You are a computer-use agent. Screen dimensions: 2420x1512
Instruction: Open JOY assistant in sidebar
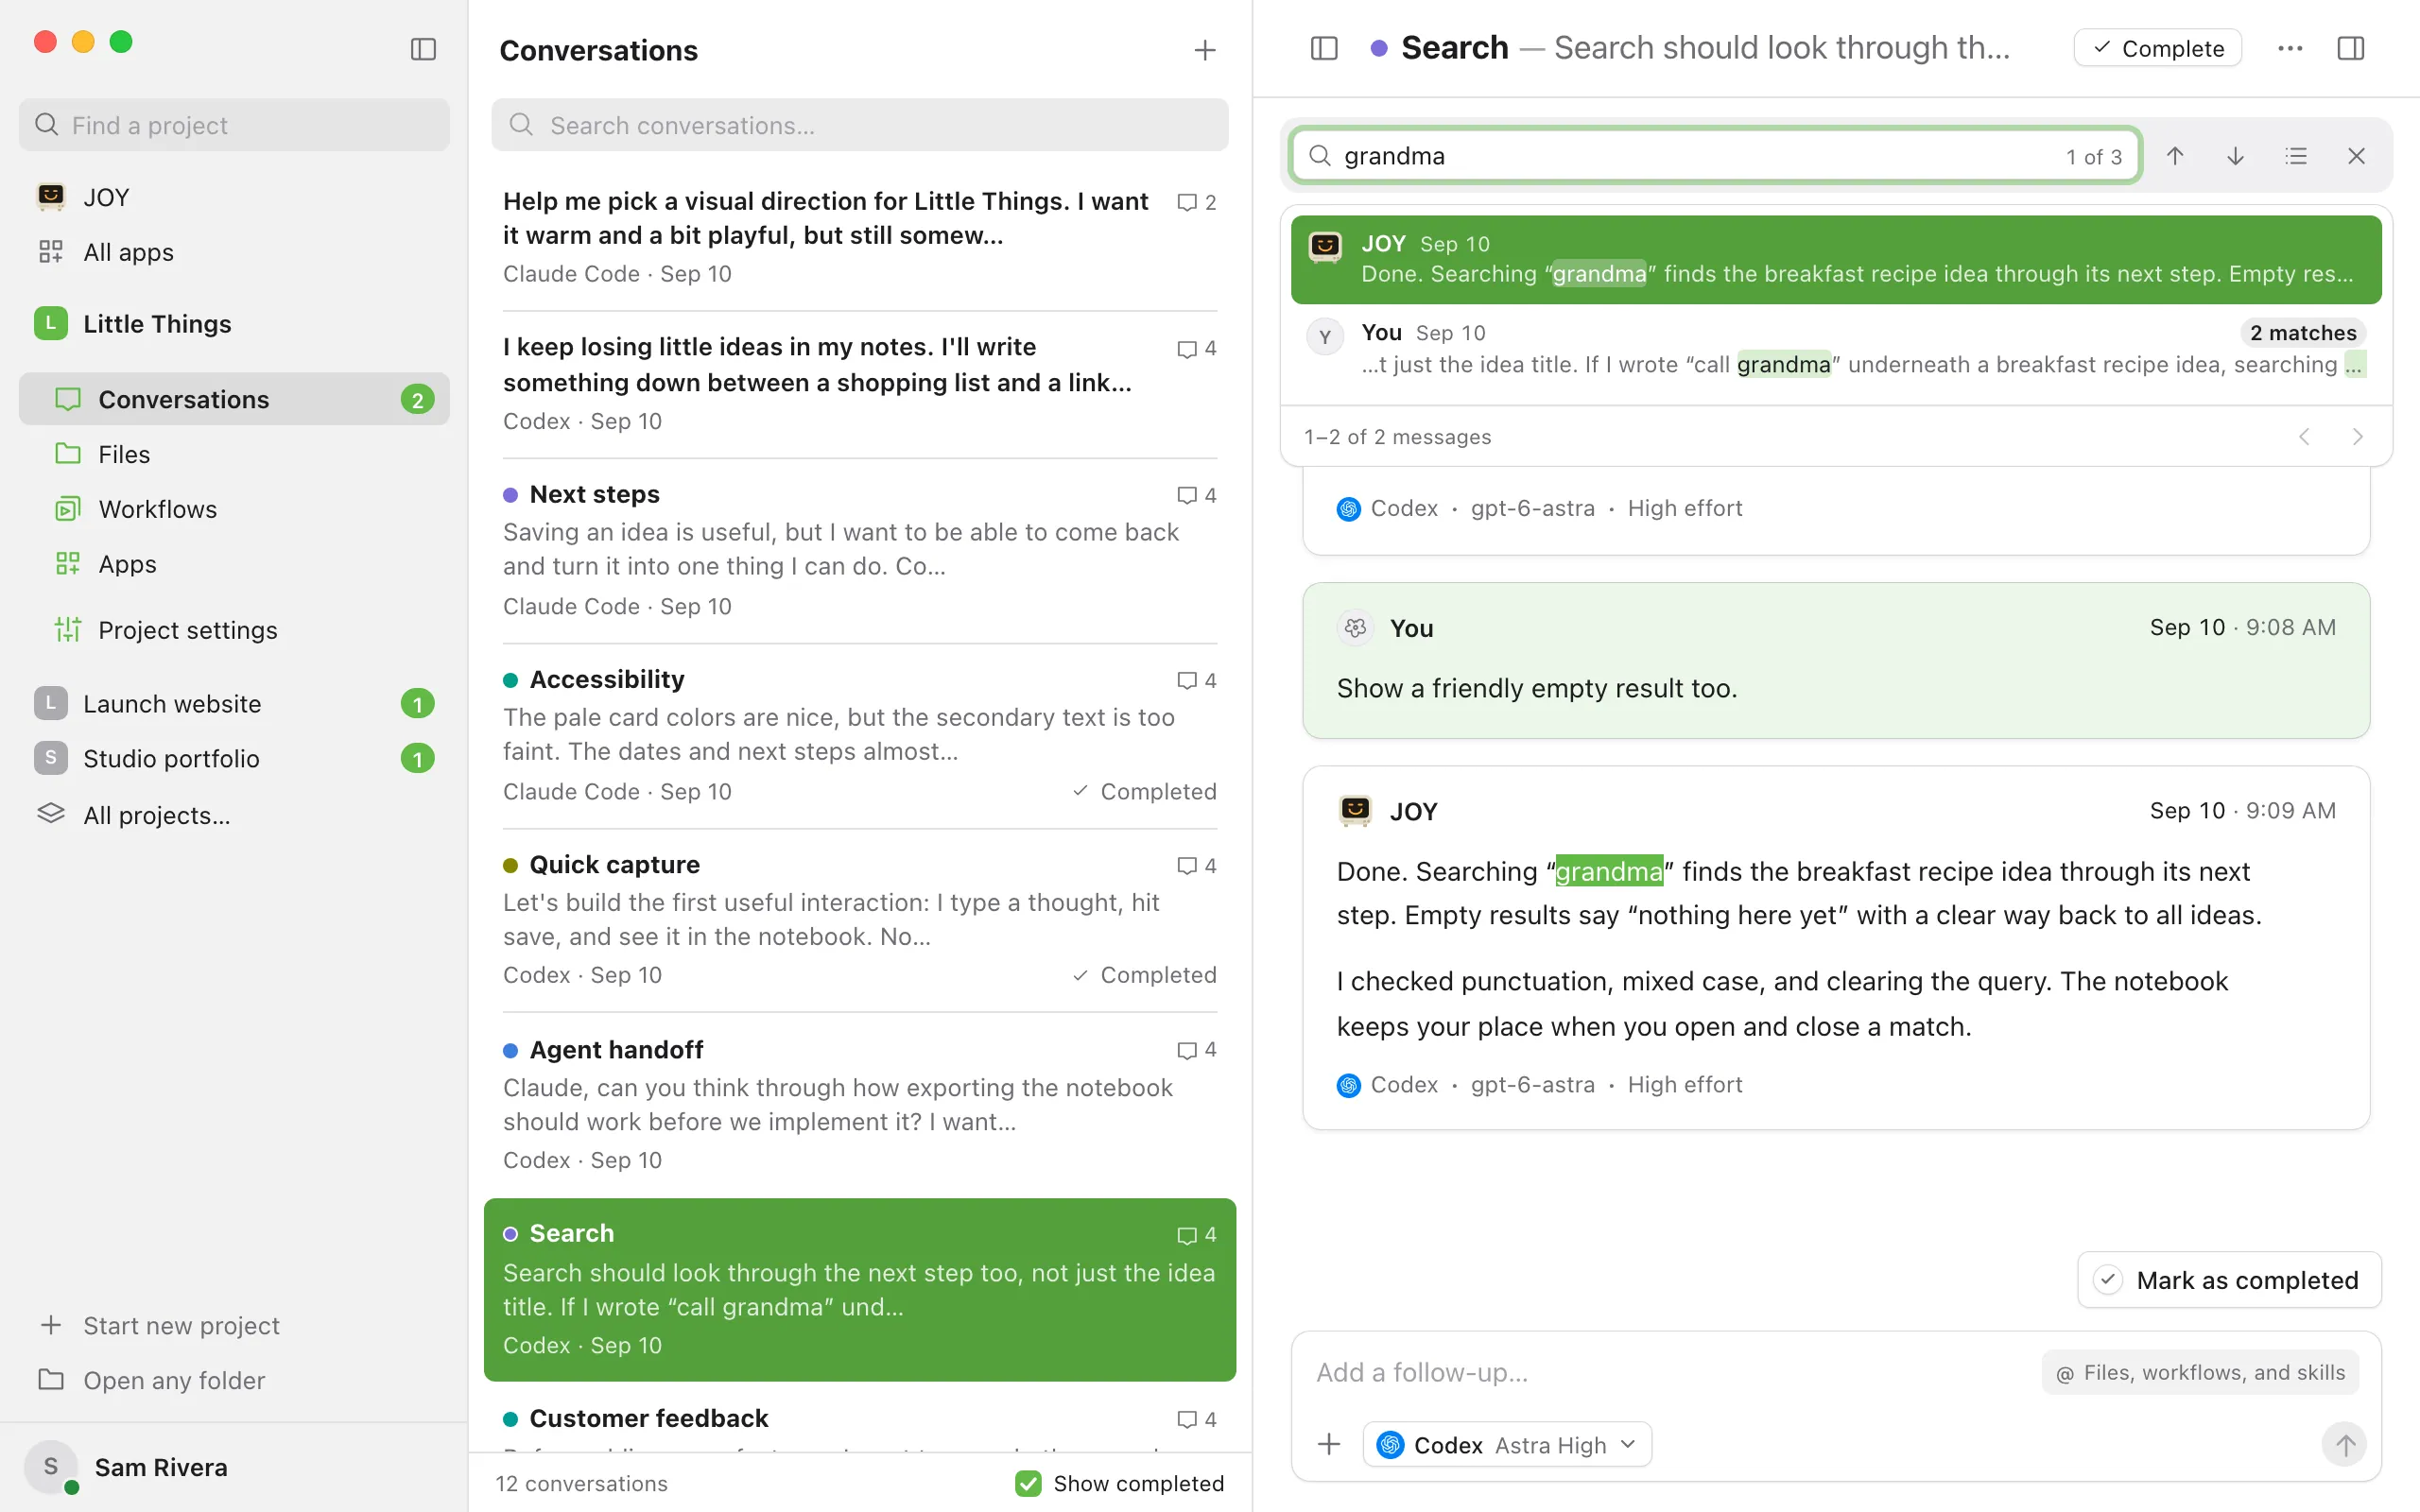tap(234, 197)
